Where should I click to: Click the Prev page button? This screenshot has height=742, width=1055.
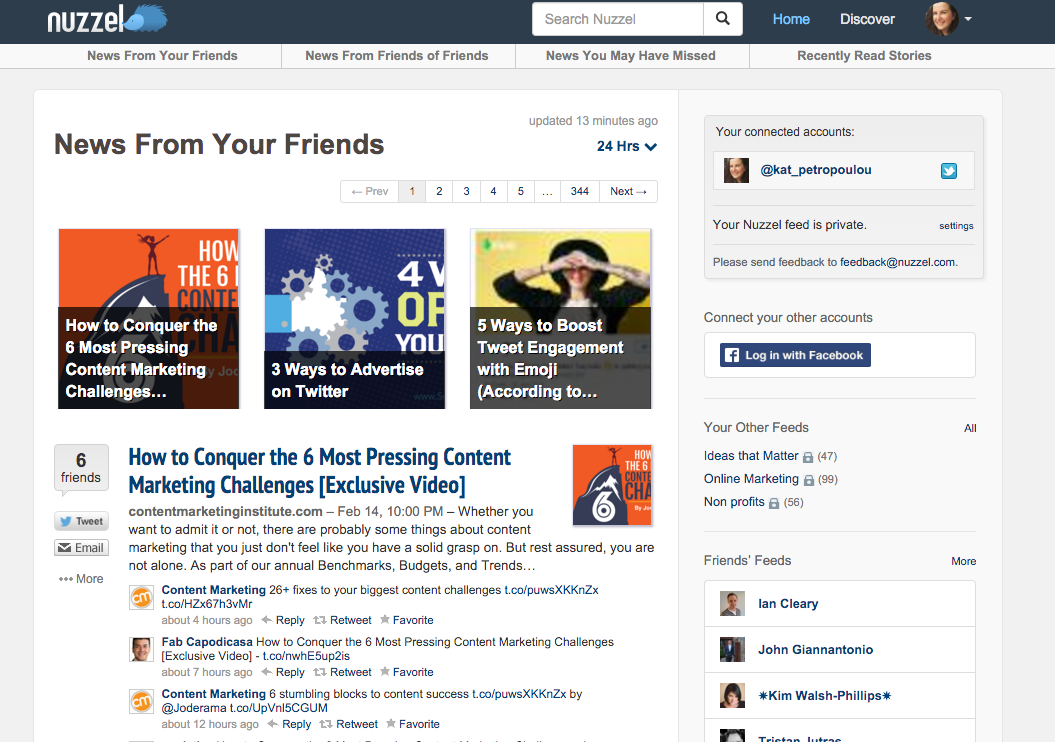[x=369, y=191]
